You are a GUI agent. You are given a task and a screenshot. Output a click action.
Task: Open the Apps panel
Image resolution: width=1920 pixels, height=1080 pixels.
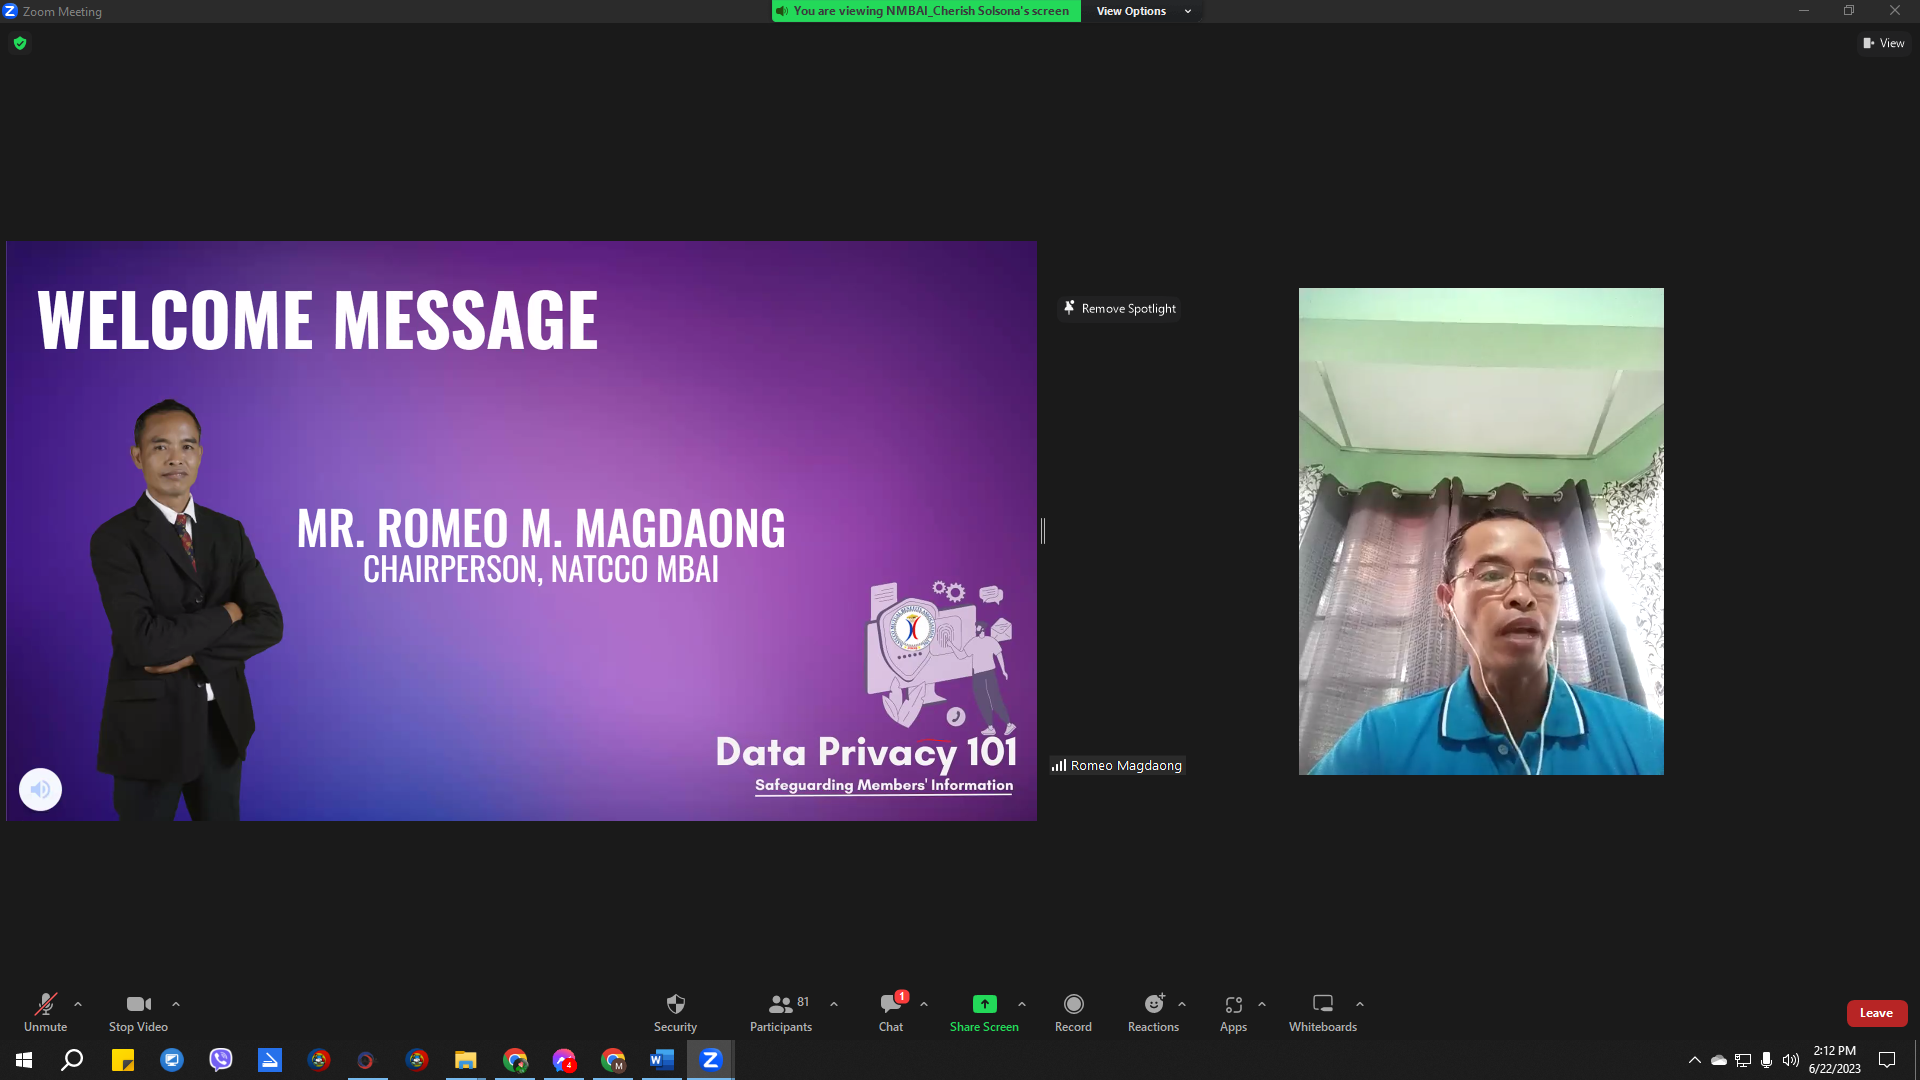click(1233, 1012)
